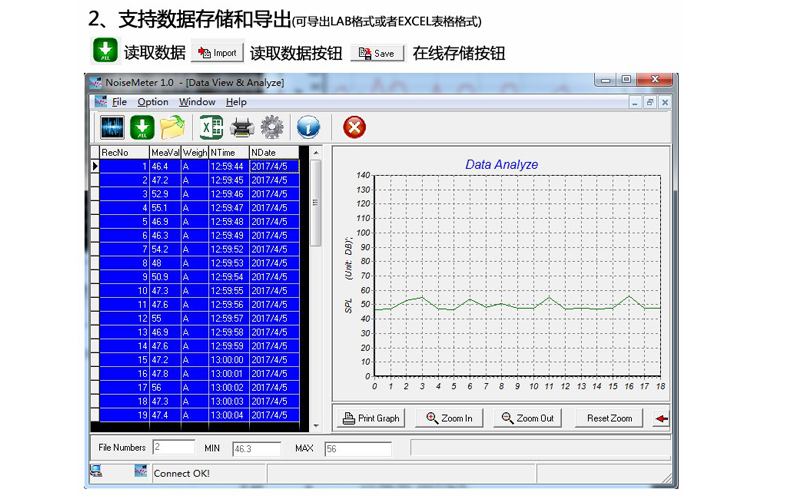Click the RecNo column header
The width and height of the screenshot is (790, 498).
pos(124,152)
